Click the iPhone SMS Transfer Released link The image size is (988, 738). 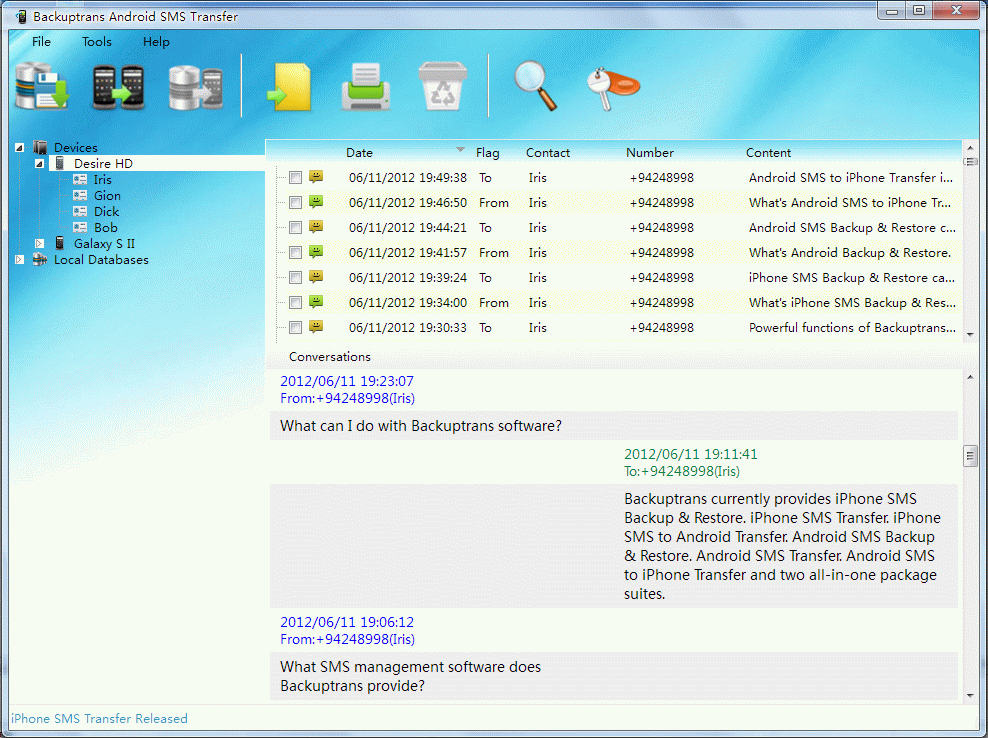(98, 718)
